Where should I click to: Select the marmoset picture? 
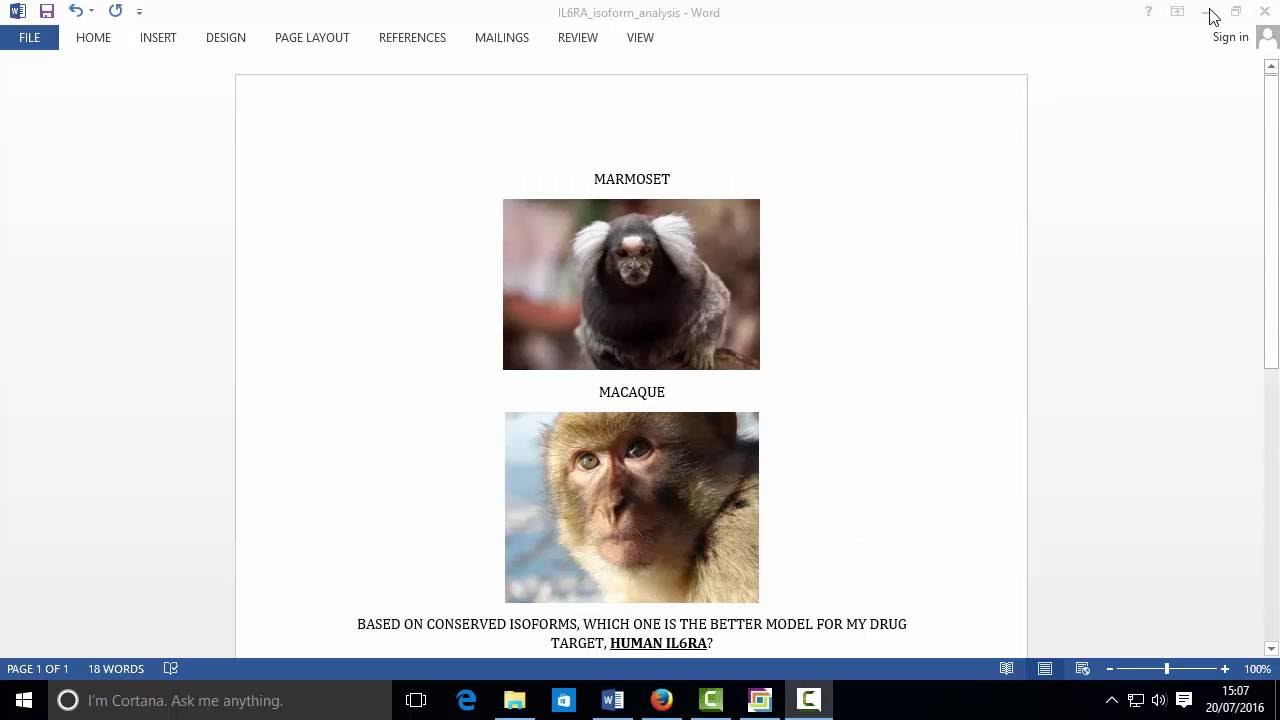pos(631,284)
